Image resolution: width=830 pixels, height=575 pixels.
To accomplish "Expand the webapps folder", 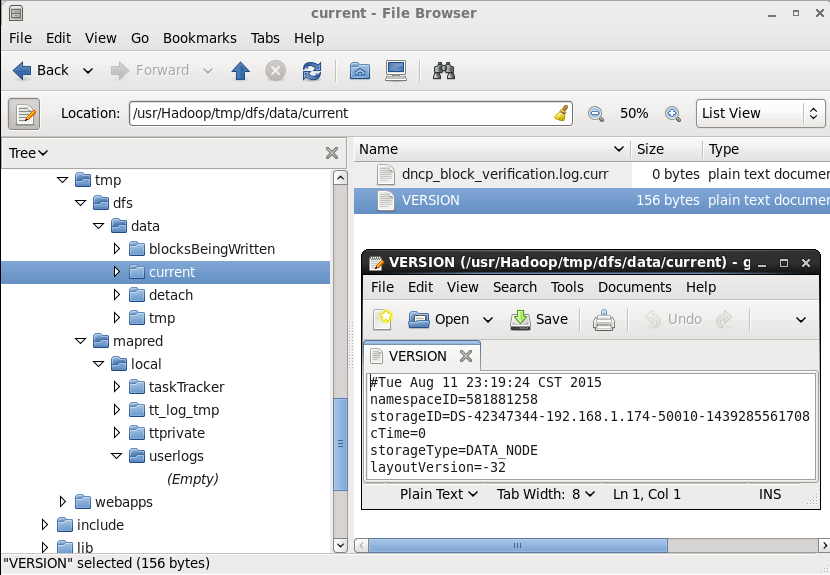I will [x=62, y=502].
